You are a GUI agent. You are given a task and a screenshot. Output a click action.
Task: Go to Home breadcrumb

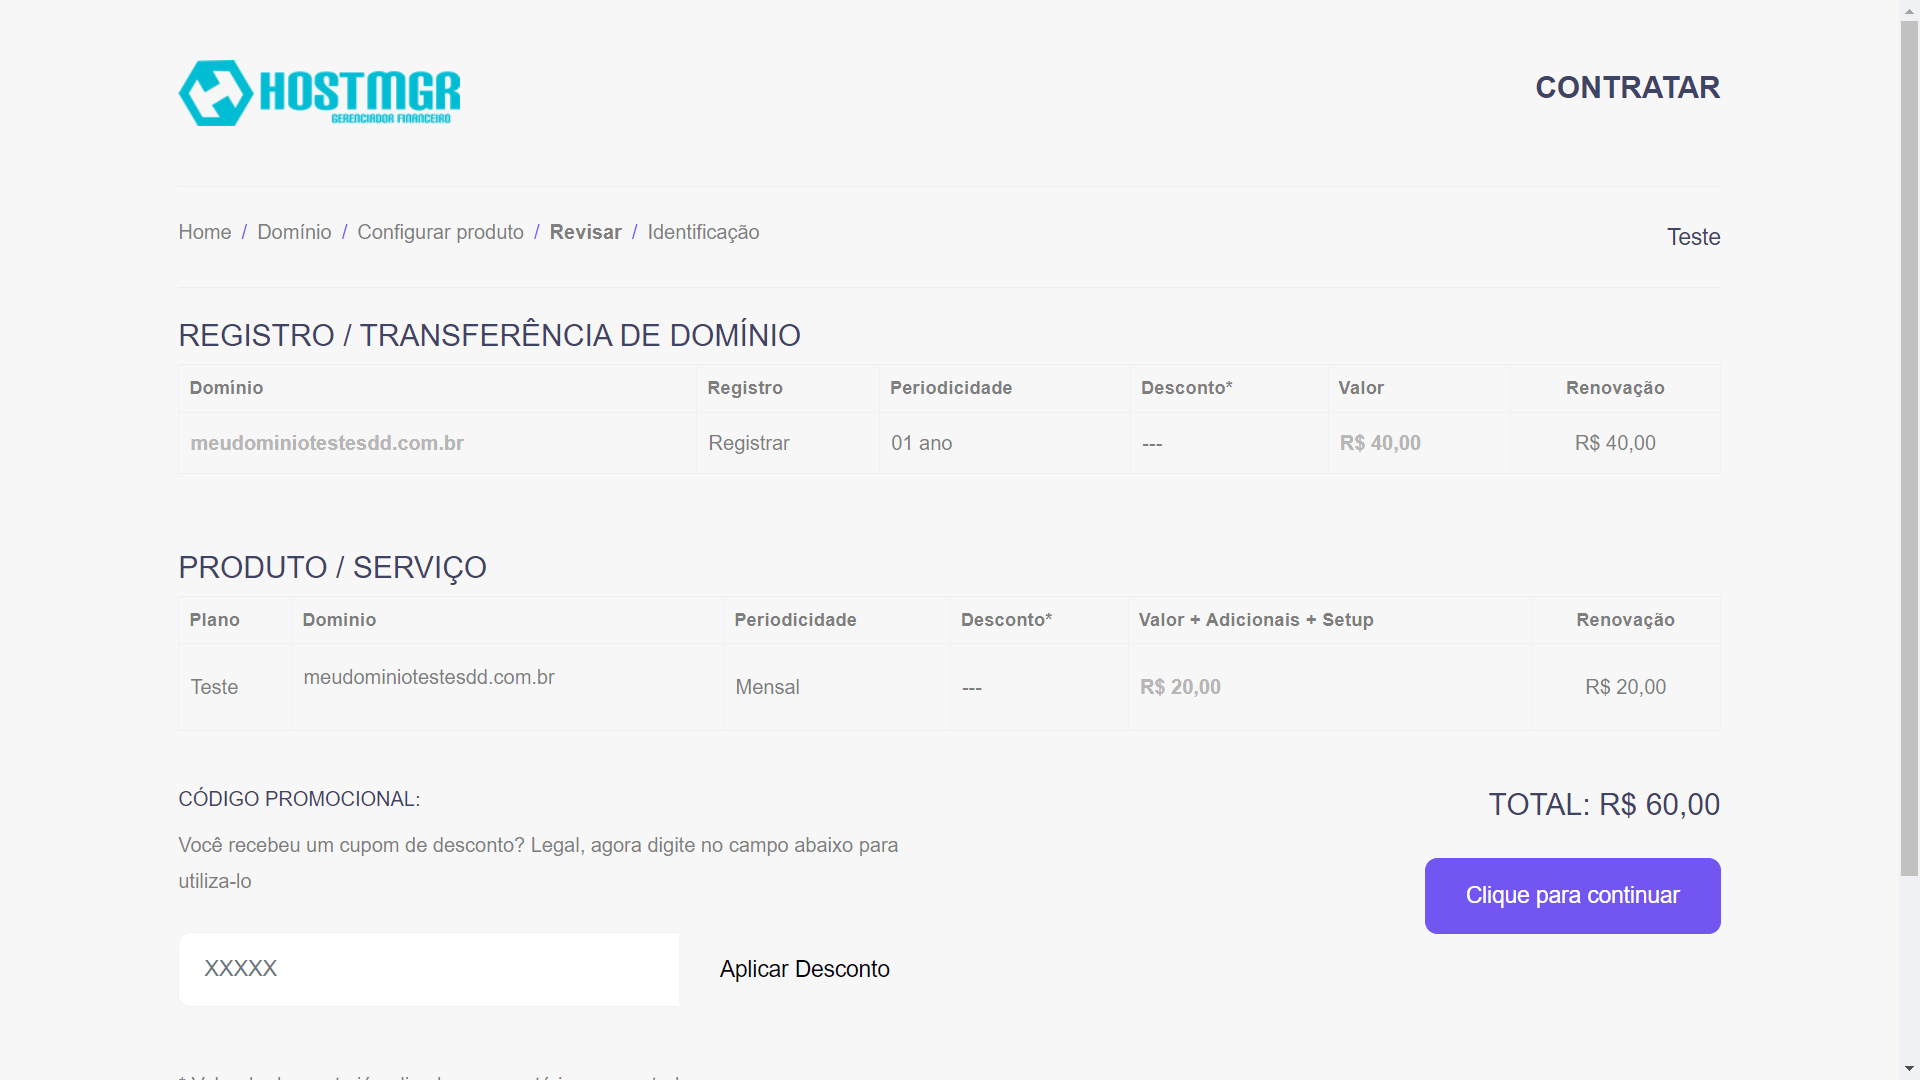[x=204, y=232]
